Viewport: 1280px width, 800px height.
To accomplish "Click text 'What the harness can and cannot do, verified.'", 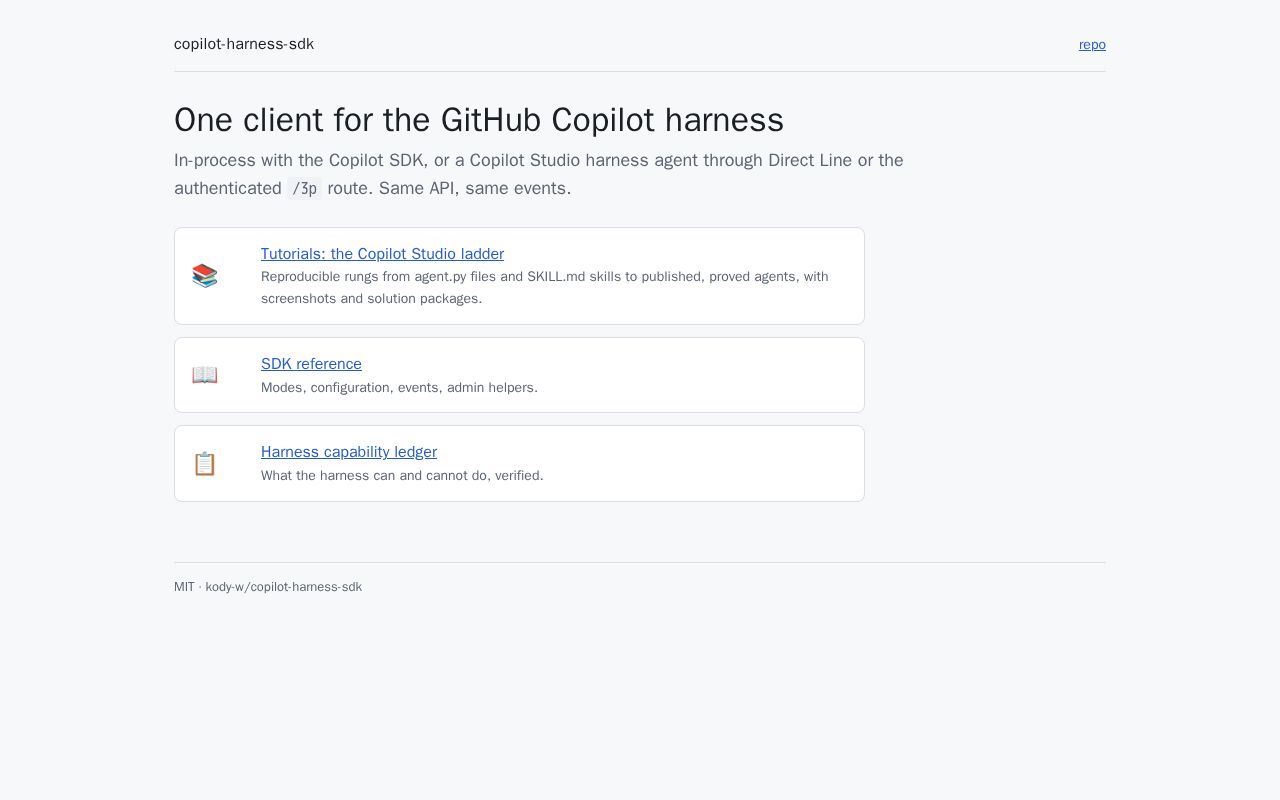I will (402, 475).
